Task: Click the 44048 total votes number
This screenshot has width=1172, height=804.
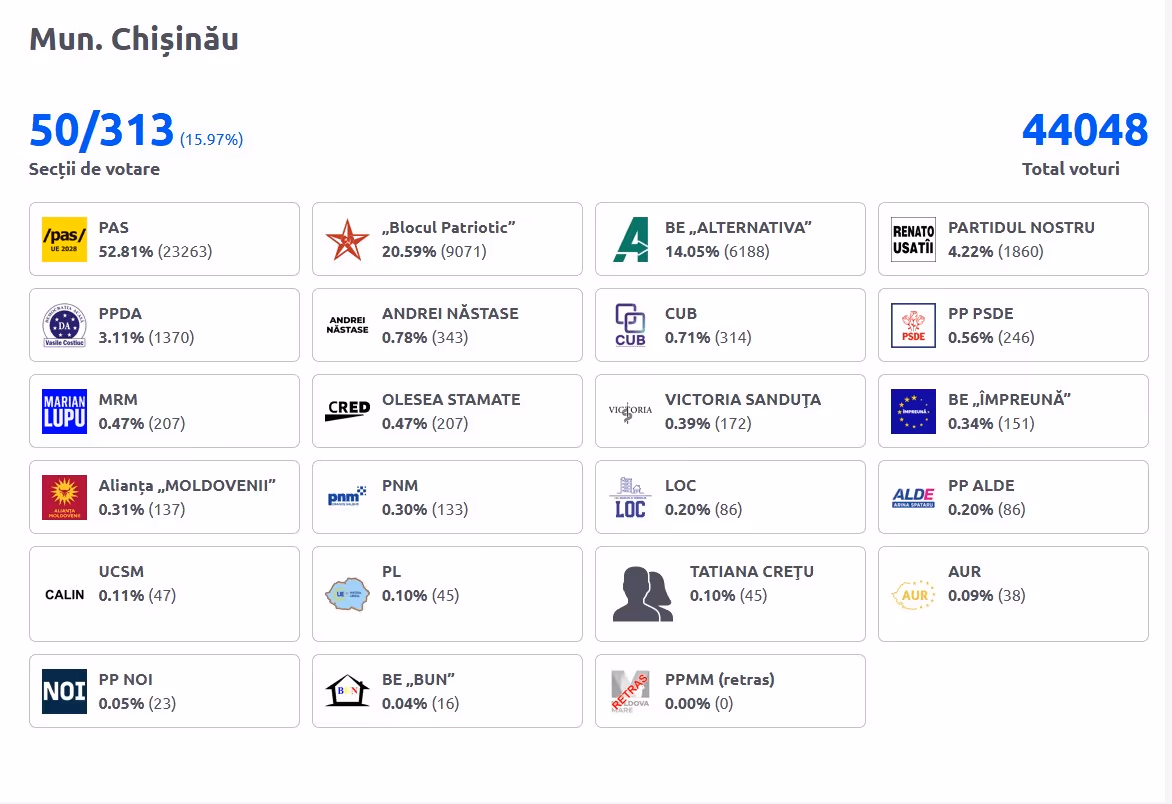Action: point(1085,130)
